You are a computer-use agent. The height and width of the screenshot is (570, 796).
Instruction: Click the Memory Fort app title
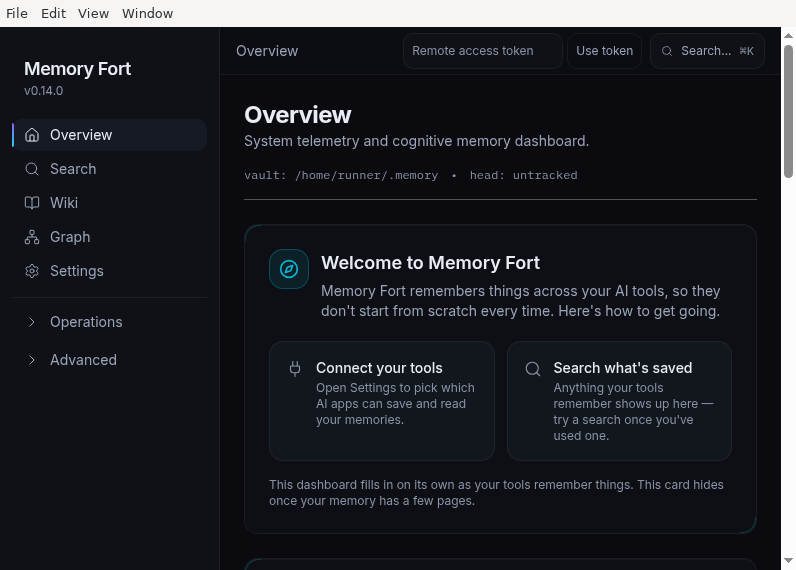pyautogui.click(x=78, y=69)
